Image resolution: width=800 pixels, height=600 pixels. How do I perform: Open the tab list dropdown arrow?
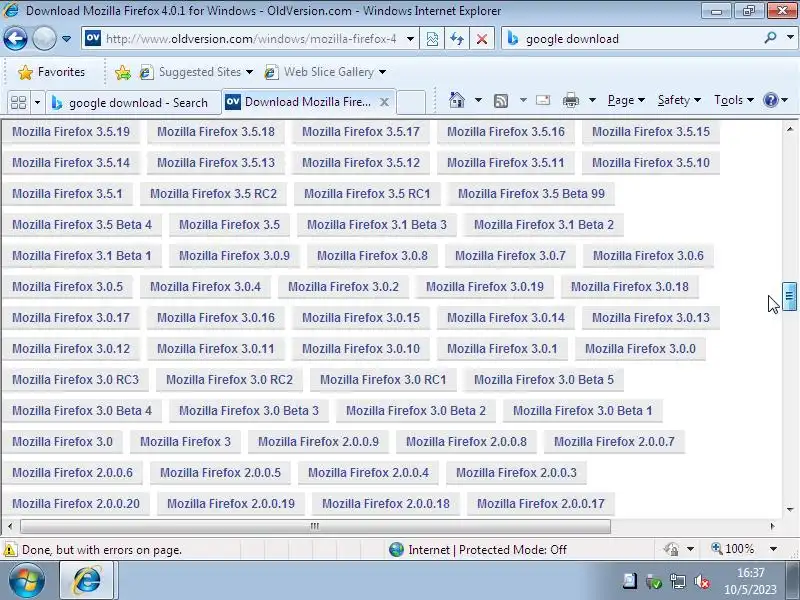37,103
